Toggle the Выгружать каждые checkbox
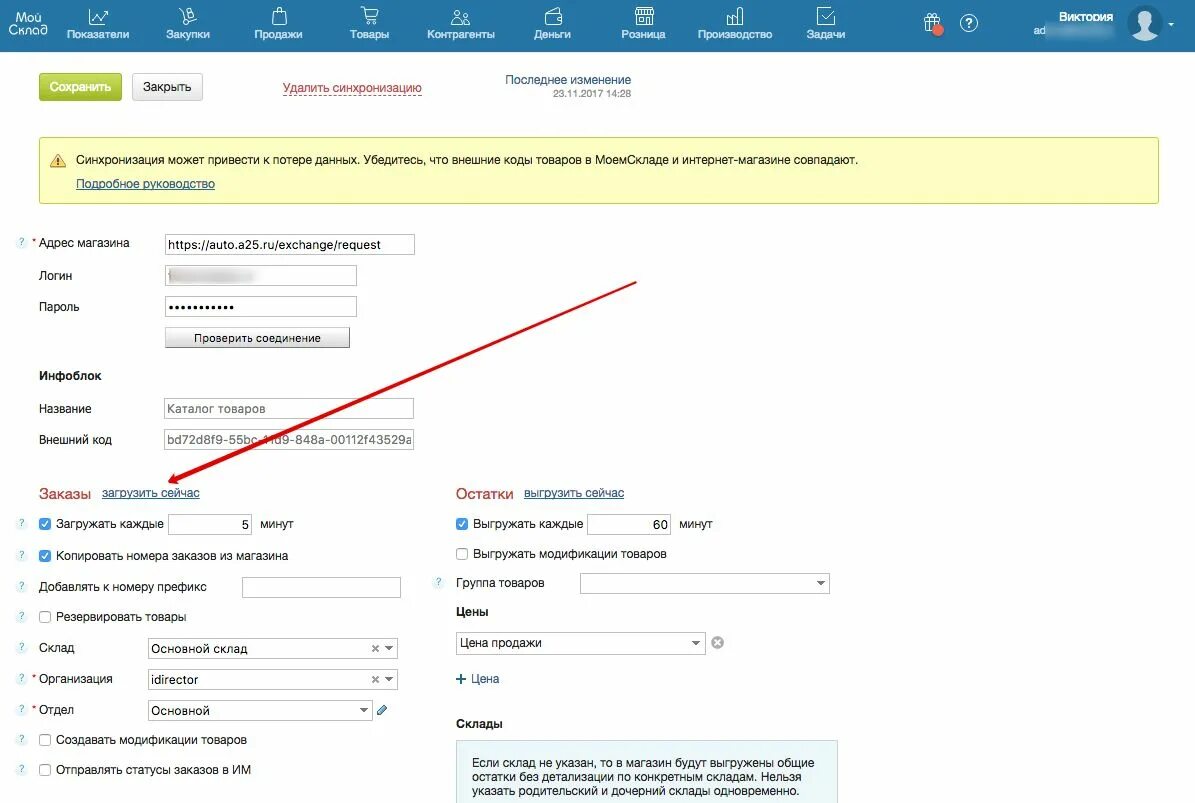This screenshot has height=803, width=1195. click(x=462, y=524)
